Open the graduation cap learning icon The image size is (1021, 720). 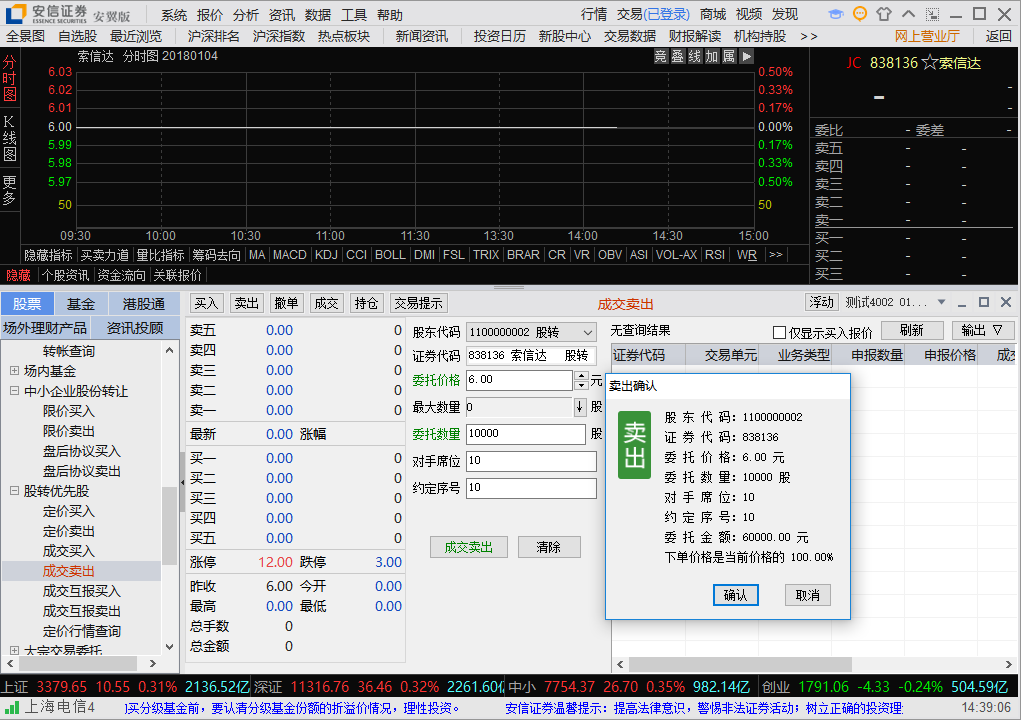click(x=836, y=14)
